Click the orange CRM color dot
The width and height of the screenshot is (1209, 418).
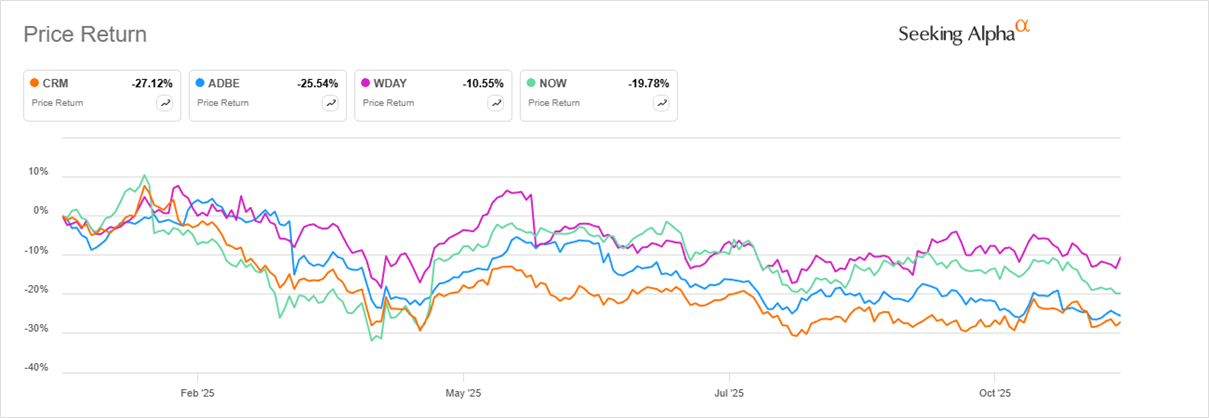(36, 84)
